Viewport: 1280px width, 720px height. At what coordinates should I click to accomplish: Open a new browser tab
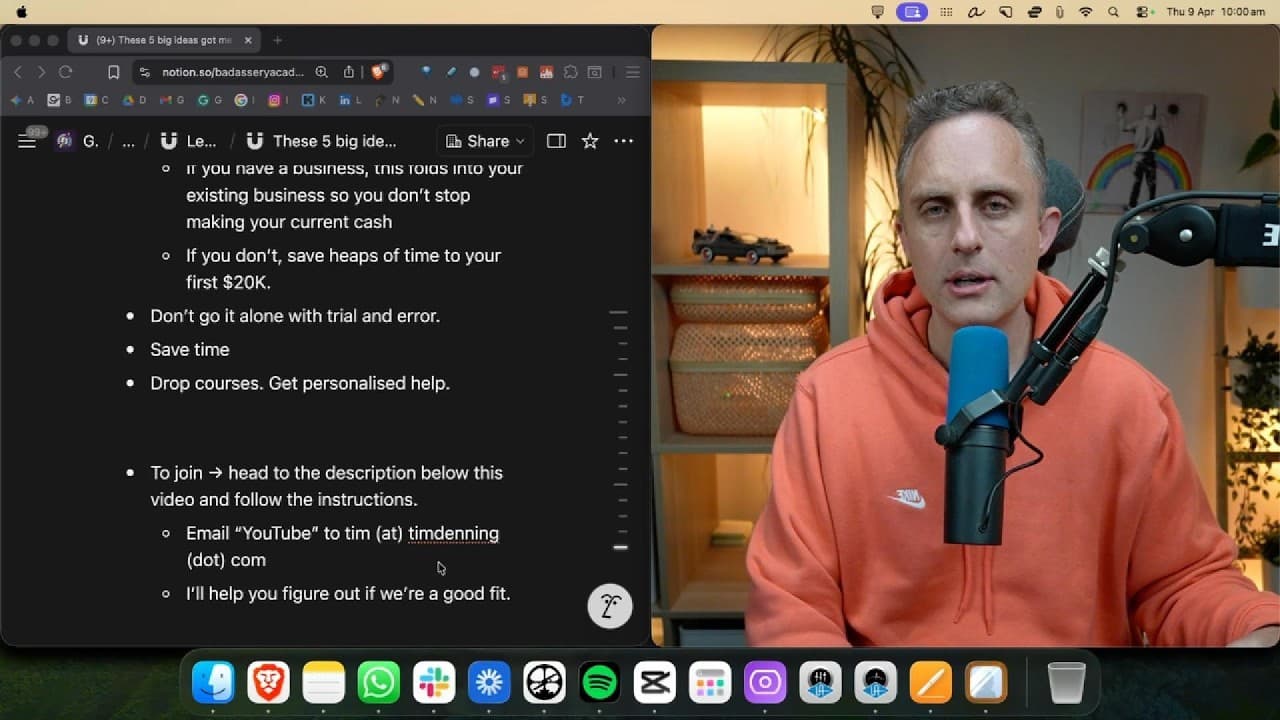point(277,40)
